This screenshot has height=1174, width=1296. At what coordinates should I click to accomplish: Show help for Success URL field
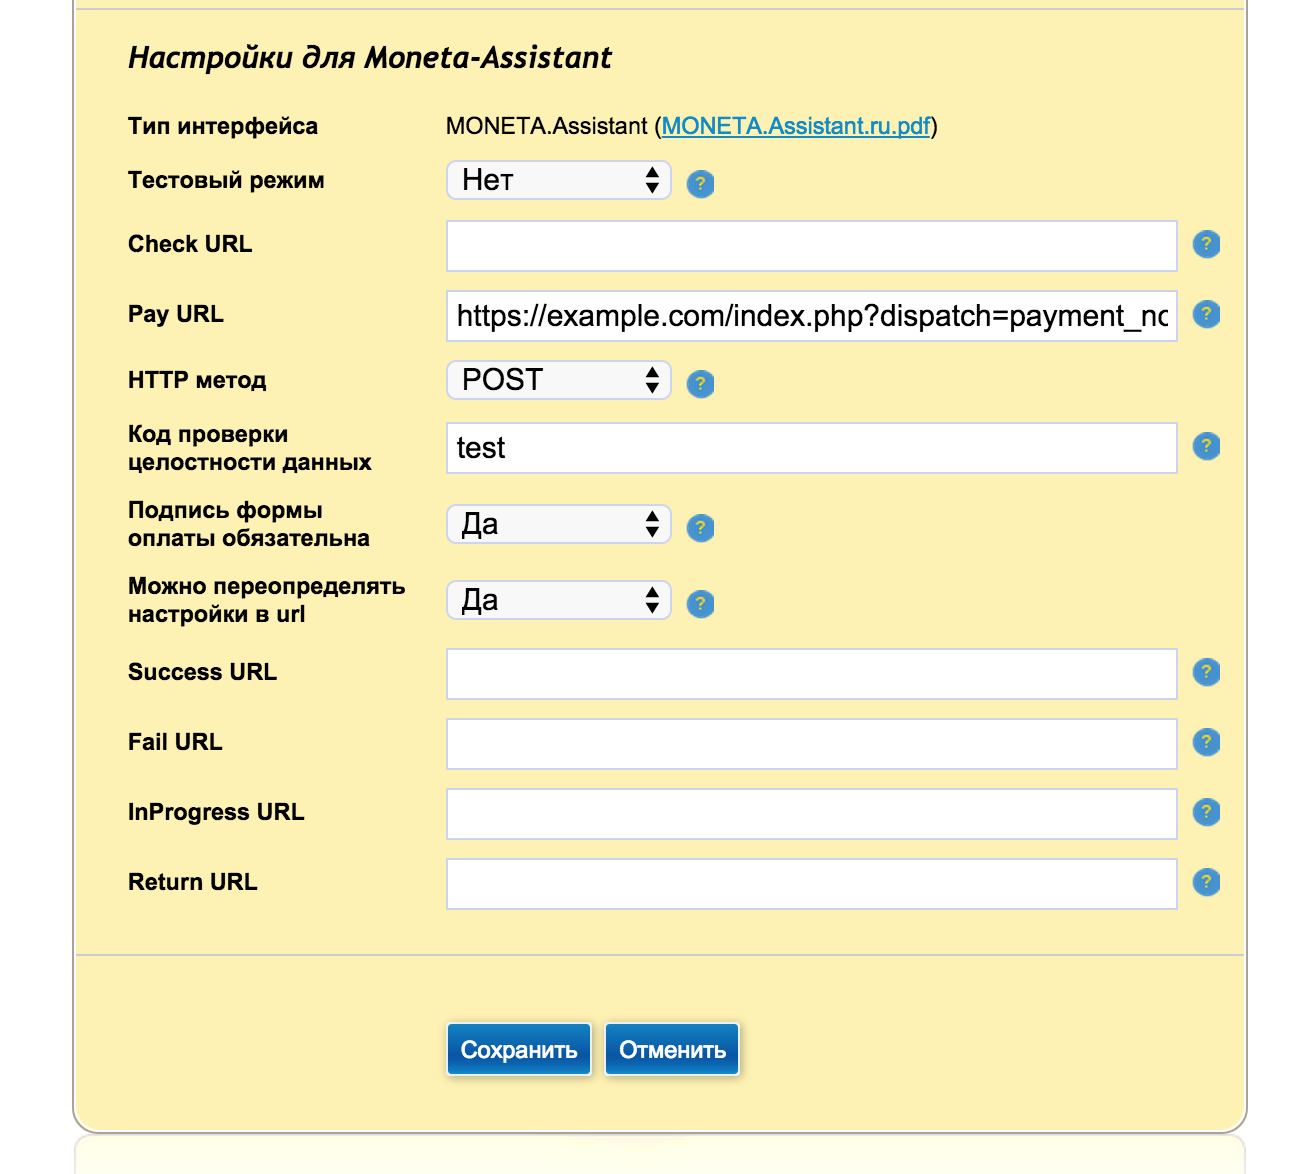tap(1206, 672)
